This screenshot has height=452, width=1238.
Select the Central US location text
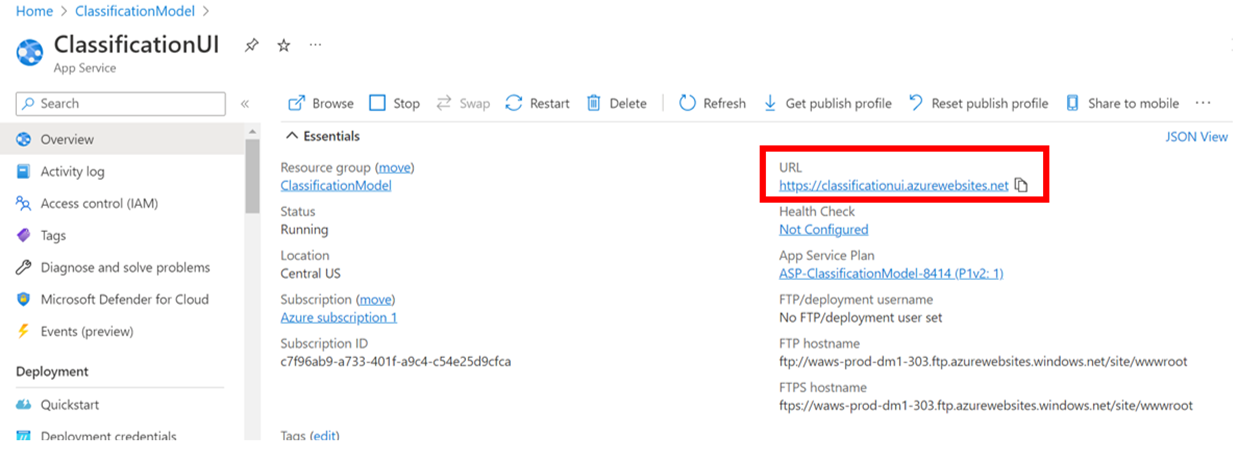click(x=312, y=273)
